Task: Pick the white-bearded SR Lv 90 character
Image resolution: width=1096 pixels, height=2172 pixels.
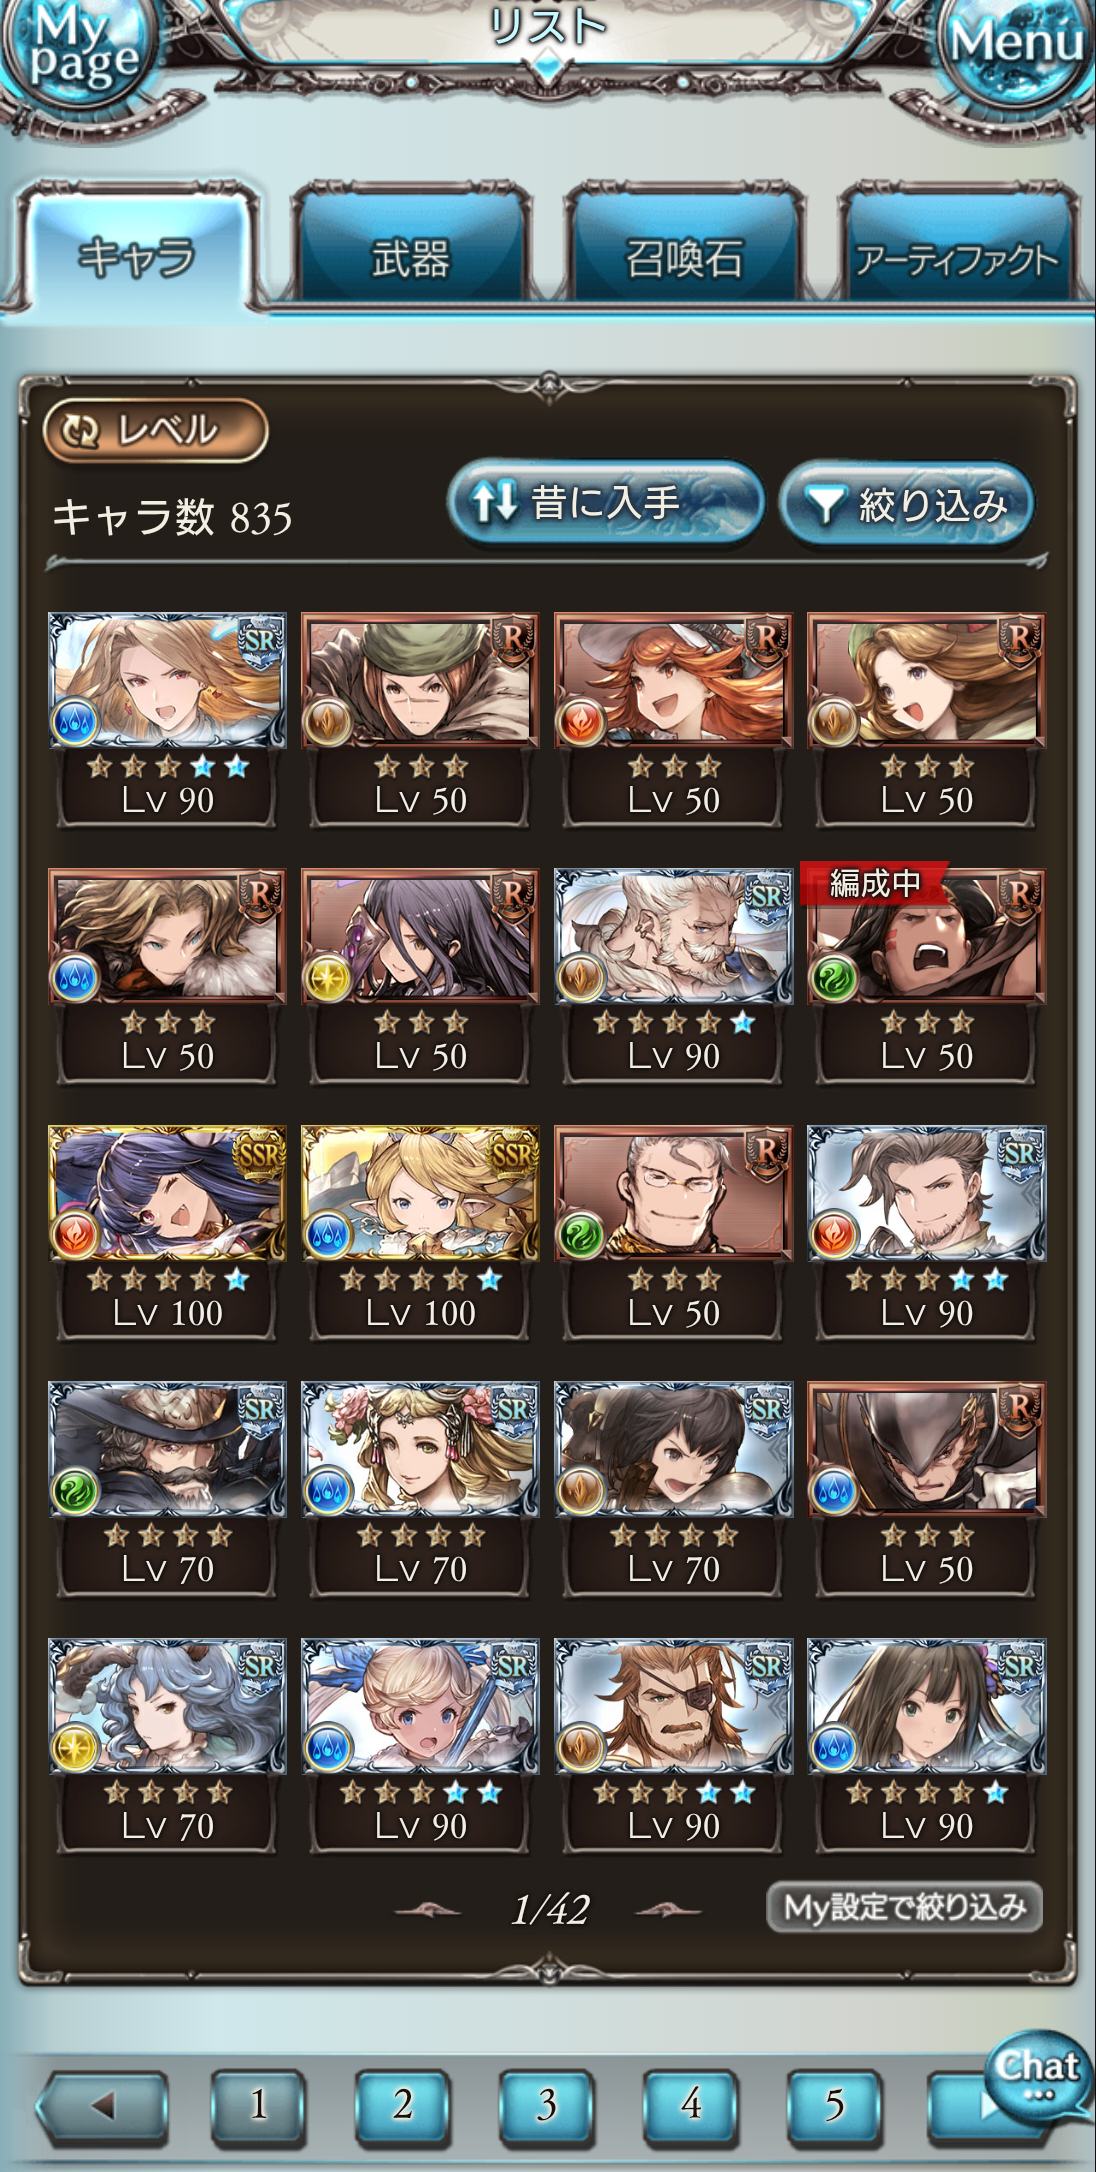Action: pos(673,974)
